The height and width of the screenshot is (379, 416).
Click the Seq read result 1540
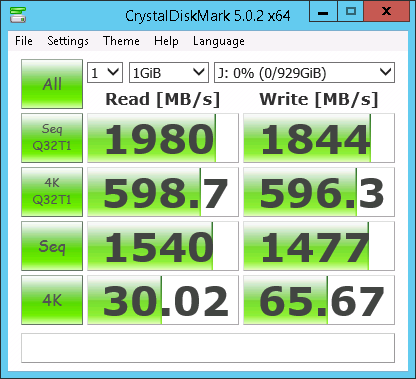(x=163, y=246)
